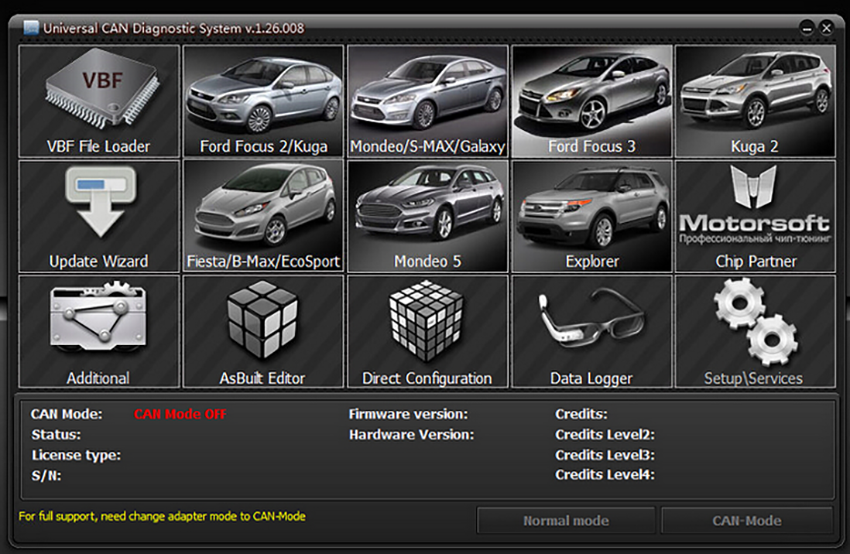Launch the AsBuilt Editor
The image size is (850, 554).
(263, 332)
